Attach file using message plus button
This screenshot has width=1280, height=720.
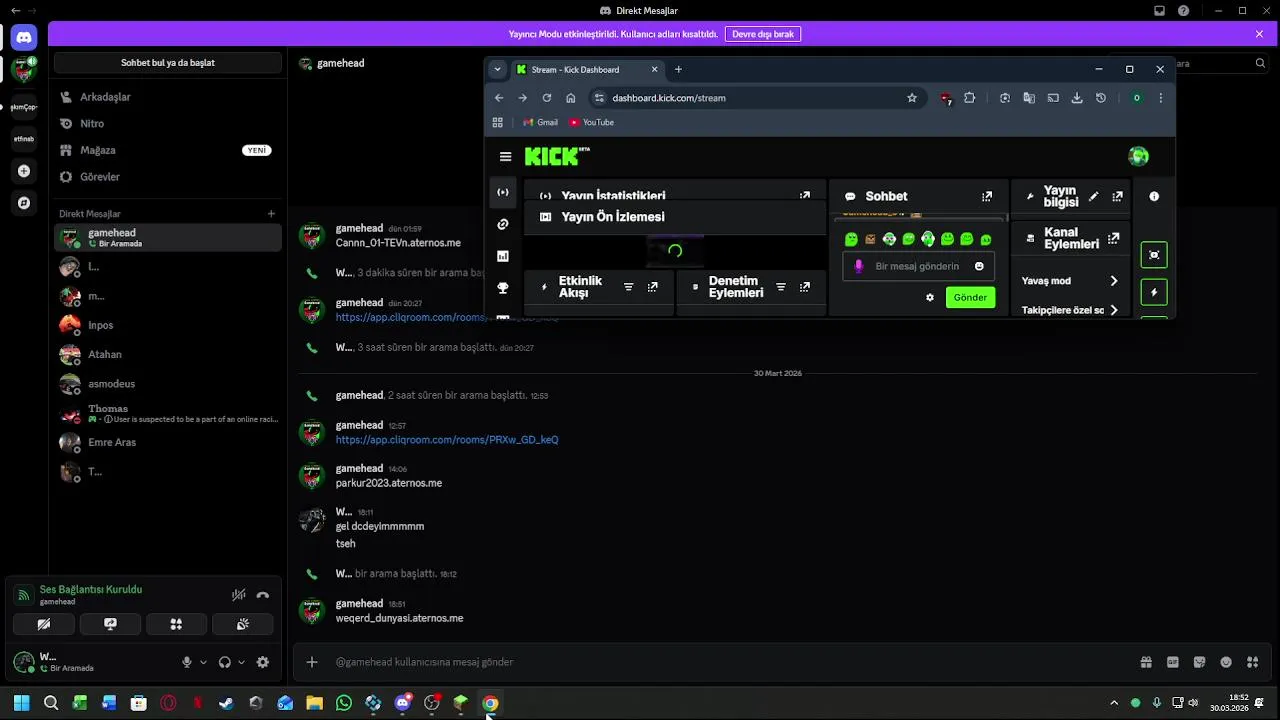coord(312,662)
